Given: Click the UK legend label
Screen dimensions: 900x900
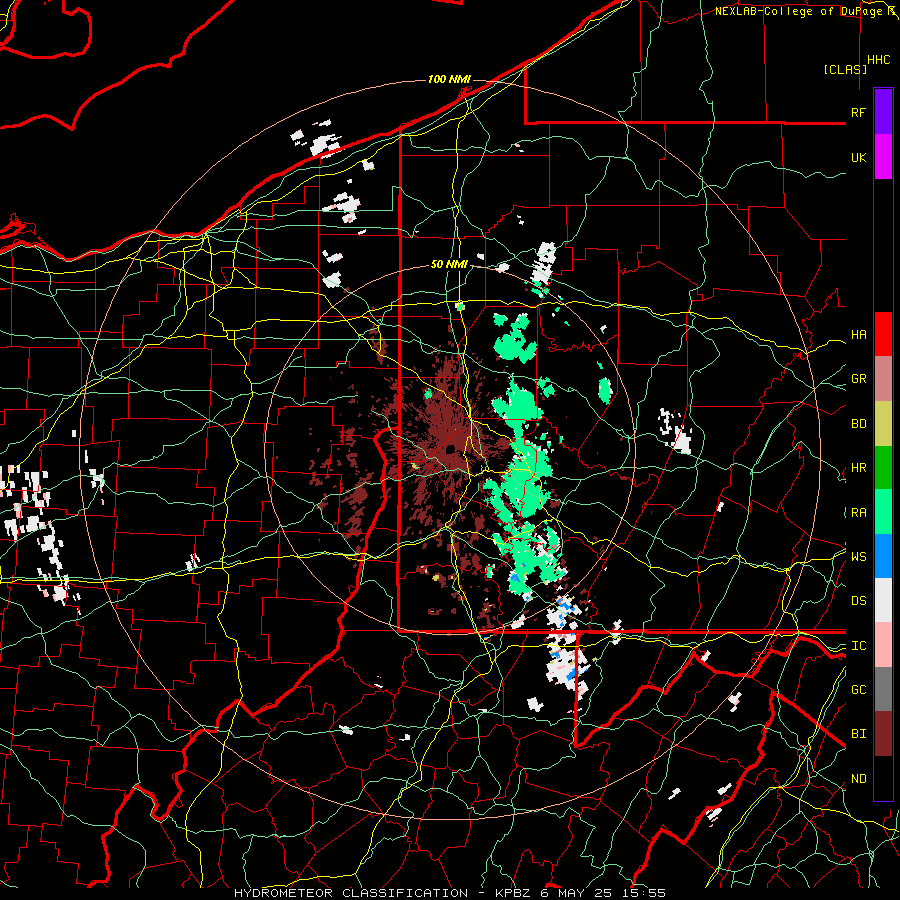Looking at the screenshot, I should point(858,157).
